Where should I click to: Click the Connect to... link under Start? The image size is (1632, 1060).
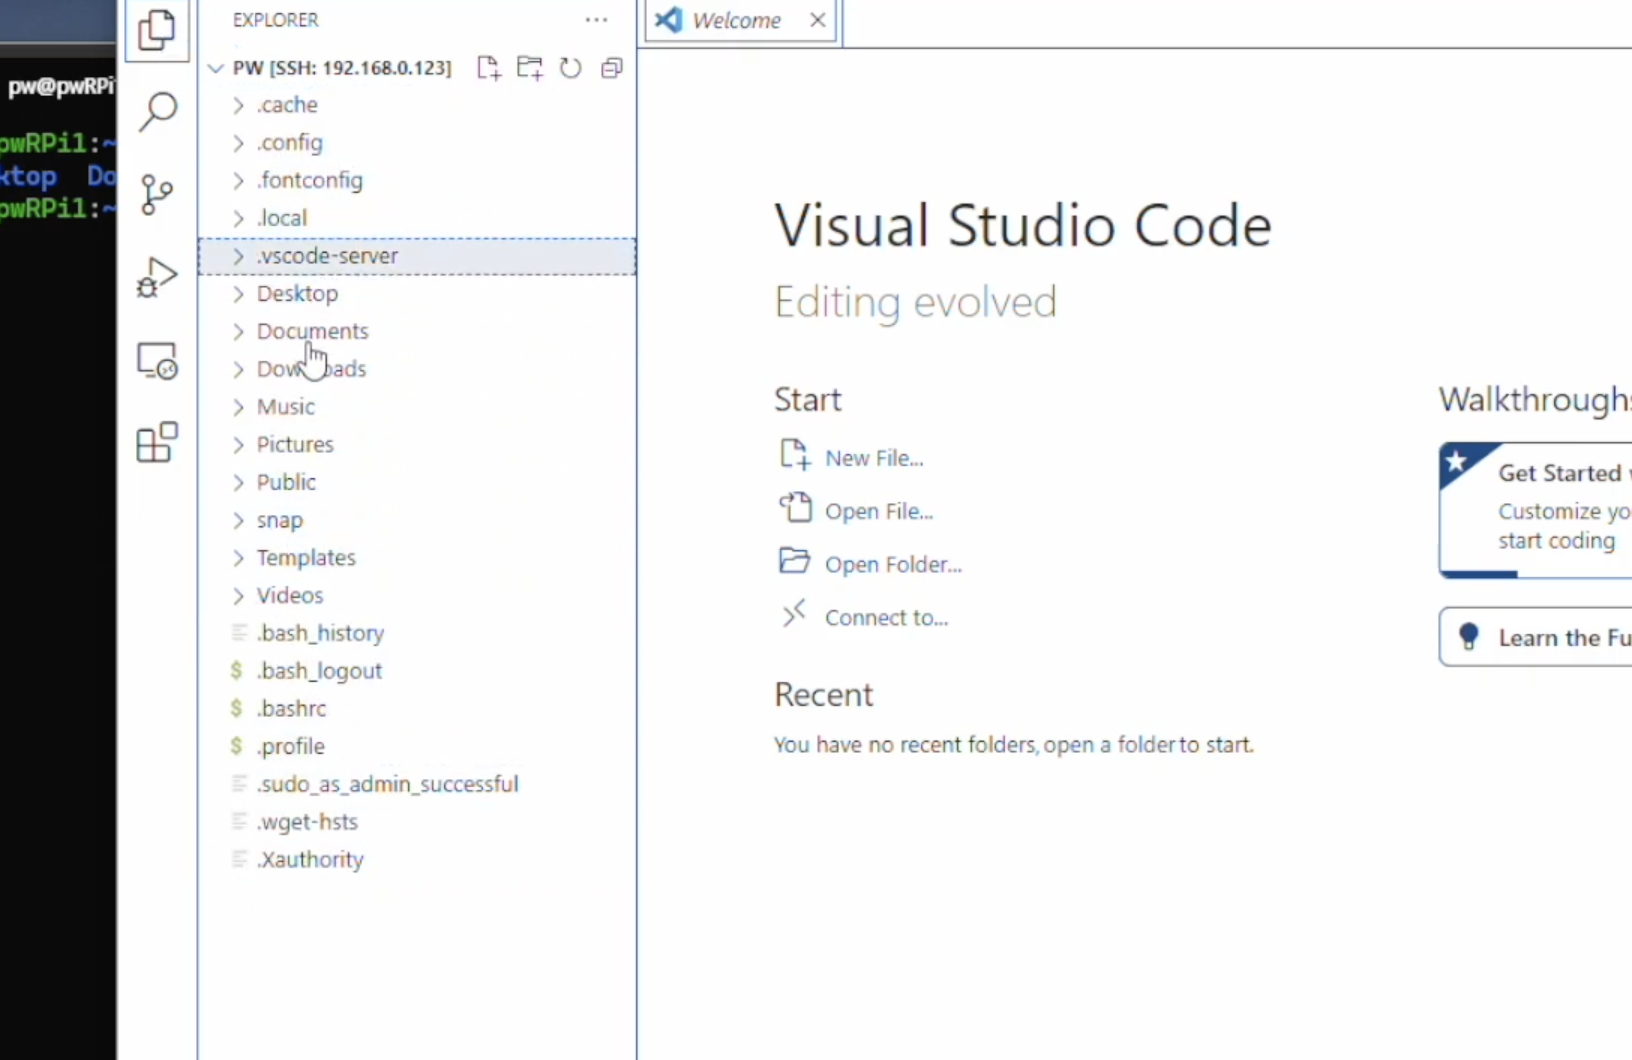click(x=886, y=618)
